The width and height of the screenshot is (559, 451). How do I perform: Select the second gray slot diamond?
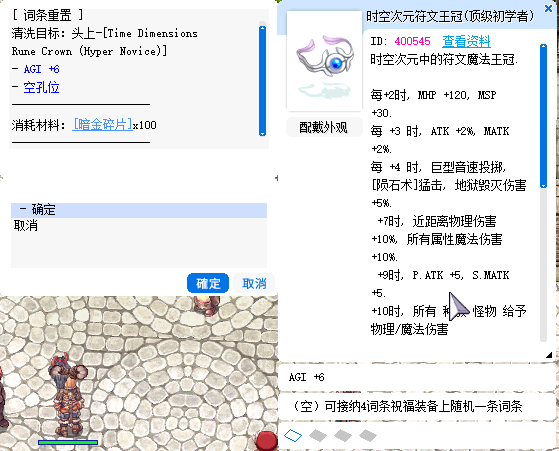pyautogui.click(x=318, y=435)
